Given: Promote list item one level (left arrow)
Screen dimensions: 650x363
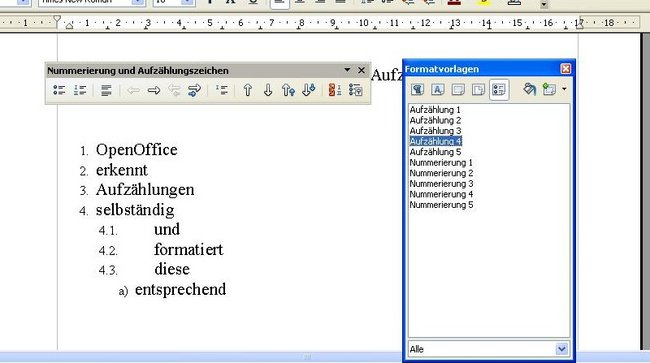Looking at the screenshot, I should (x=133, y=90).
